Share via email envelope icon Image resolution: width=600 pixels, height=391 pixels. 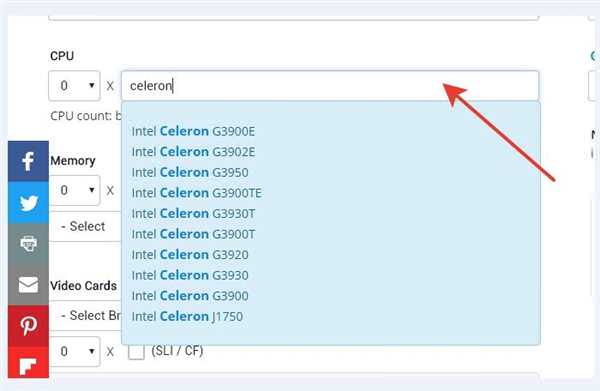coord(28,285)
